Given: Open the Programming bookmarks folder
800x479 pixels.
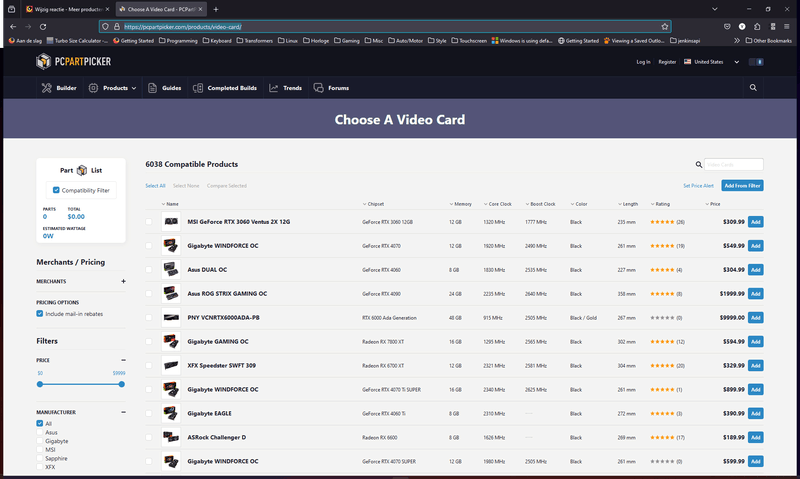Looking at the screenshot, I should tap(178, 41).
